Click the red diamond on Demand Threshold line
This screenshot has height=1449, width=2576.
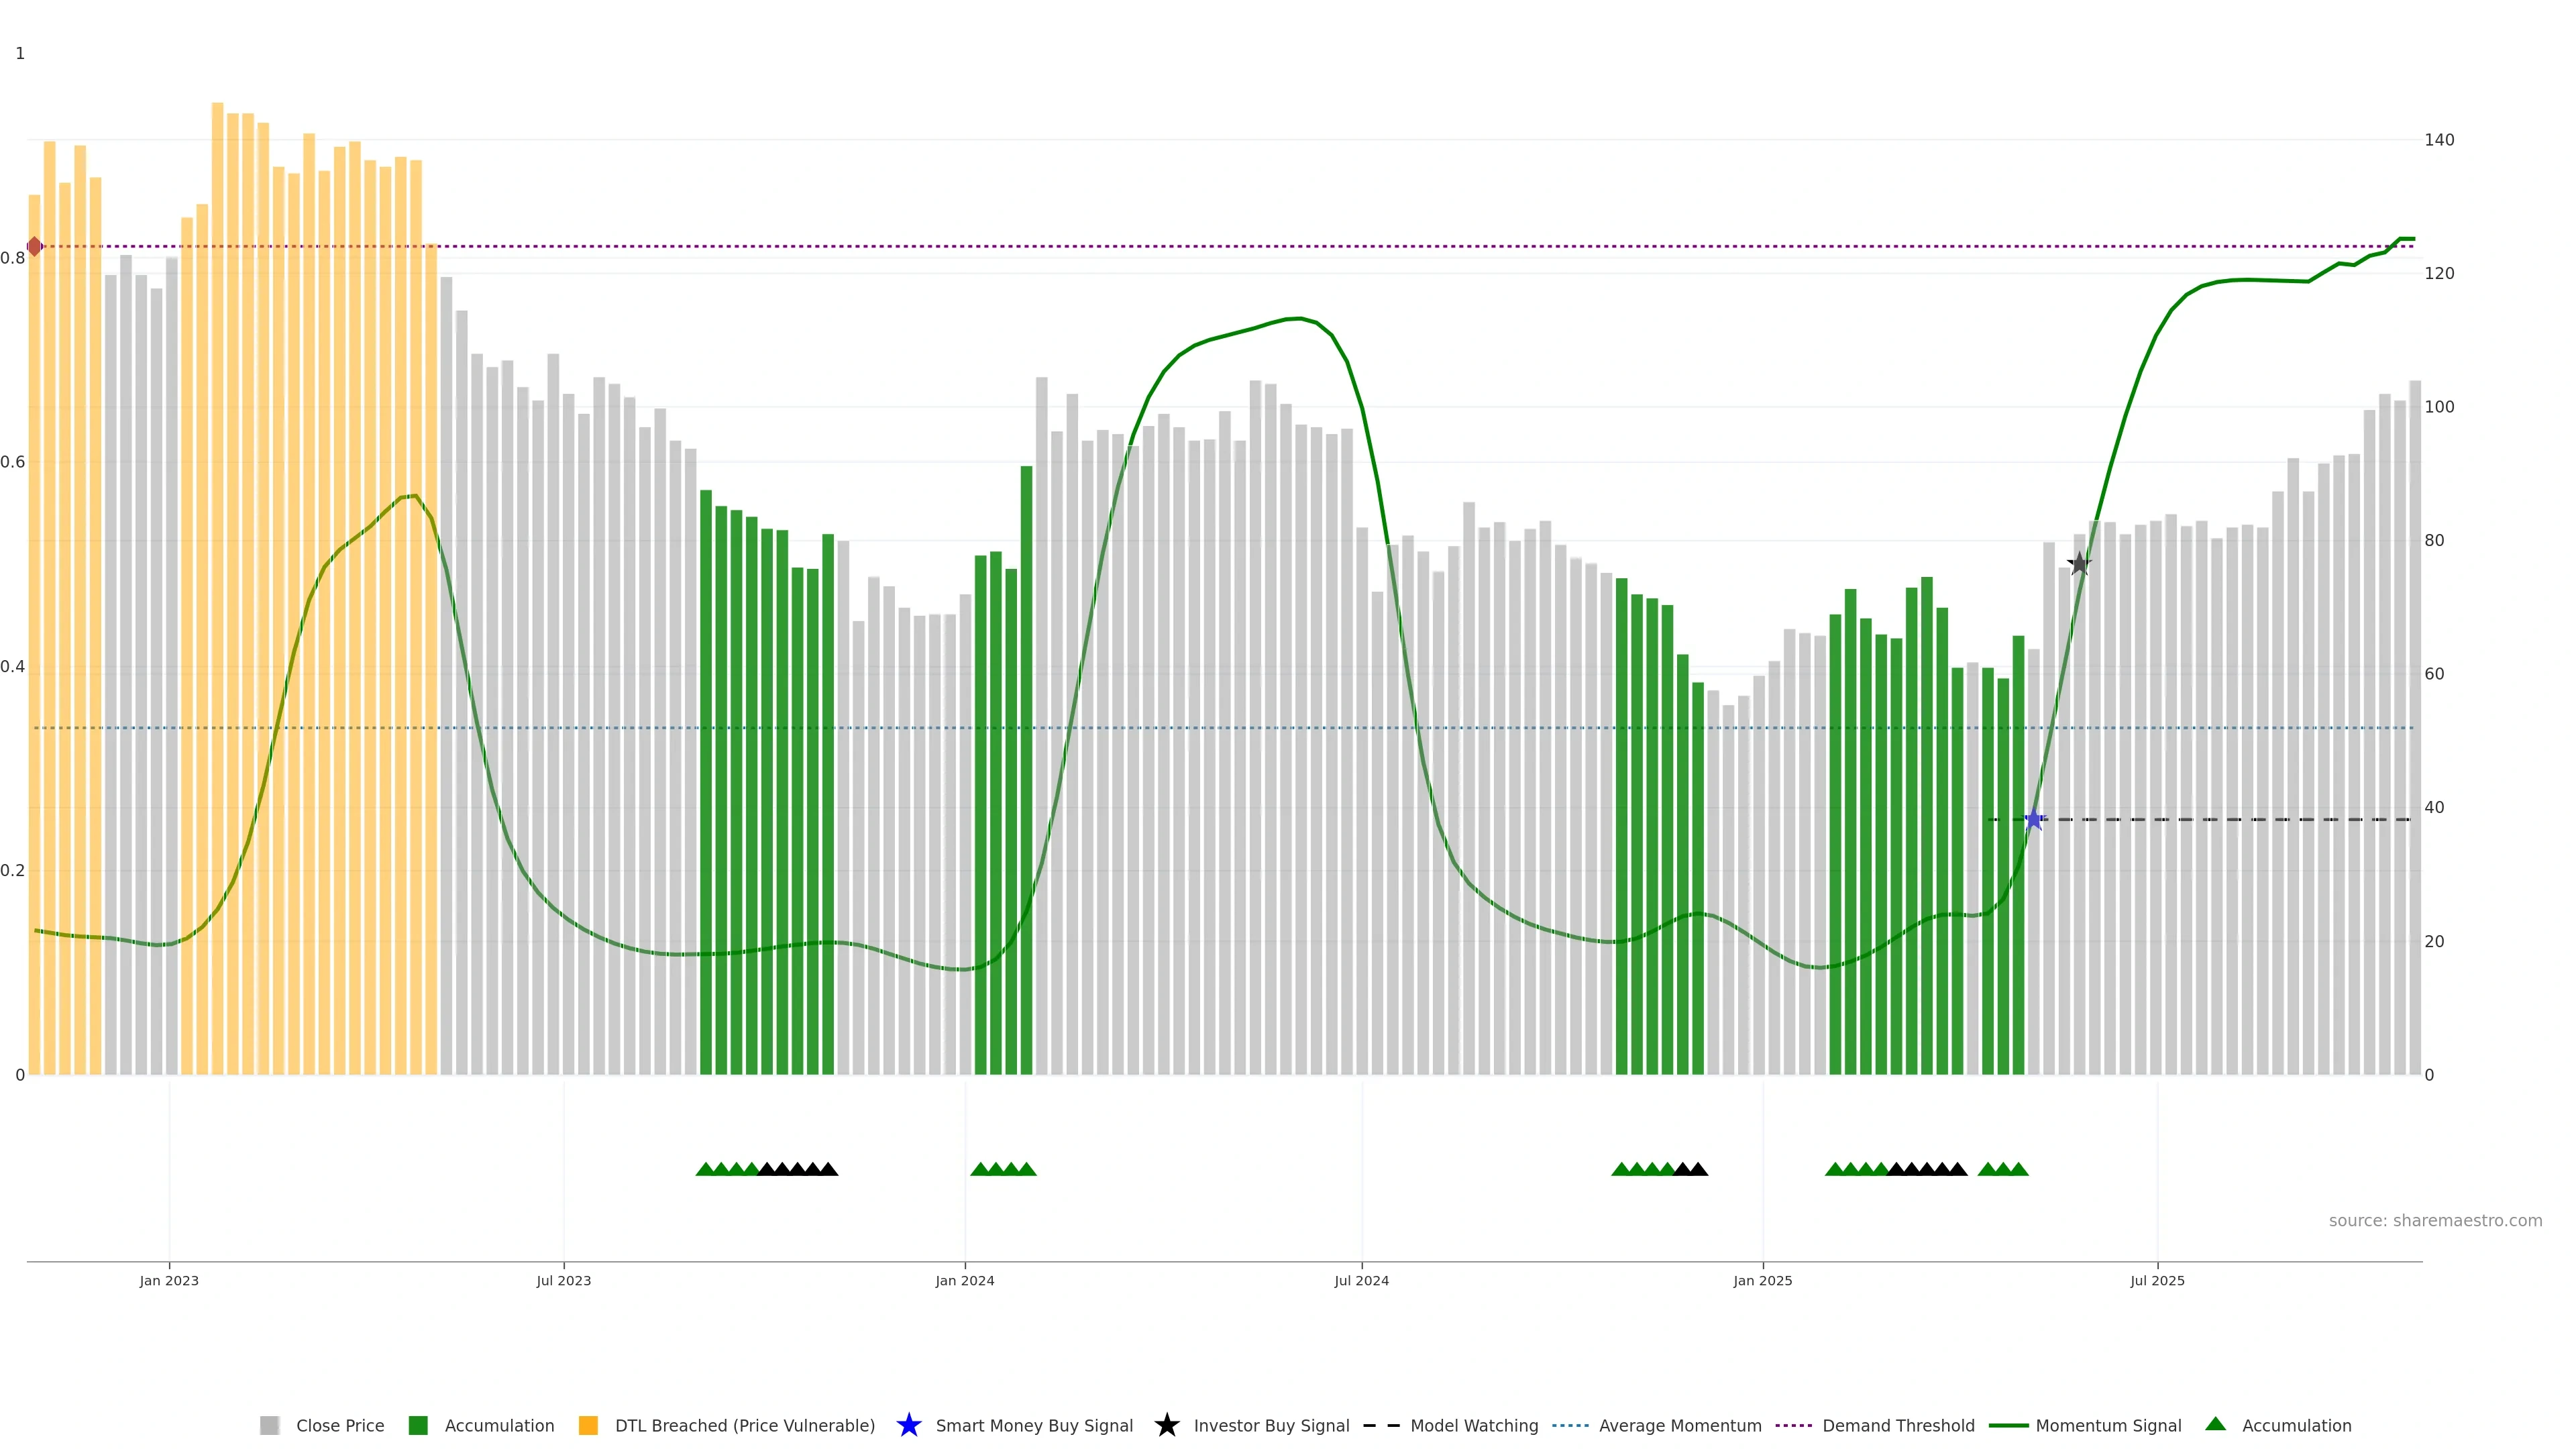click(34, 246)
